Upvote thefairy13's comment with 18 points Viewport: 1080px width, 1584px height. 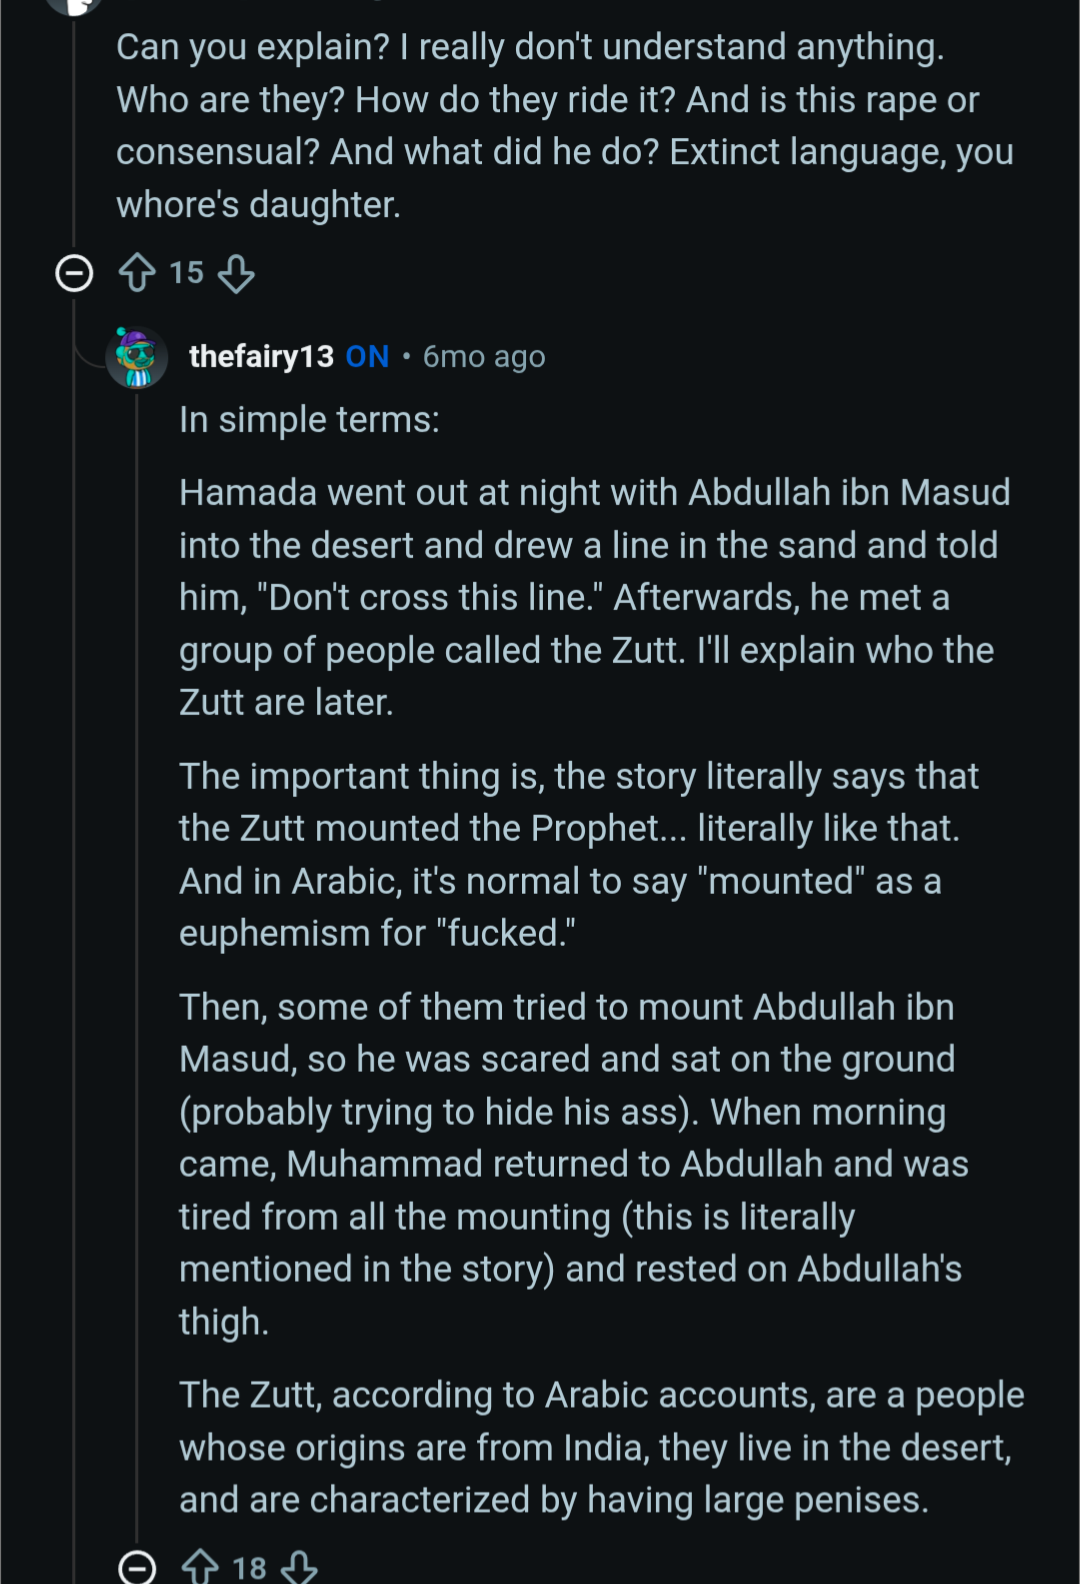pyautogui.click(x=200, y=1566)
